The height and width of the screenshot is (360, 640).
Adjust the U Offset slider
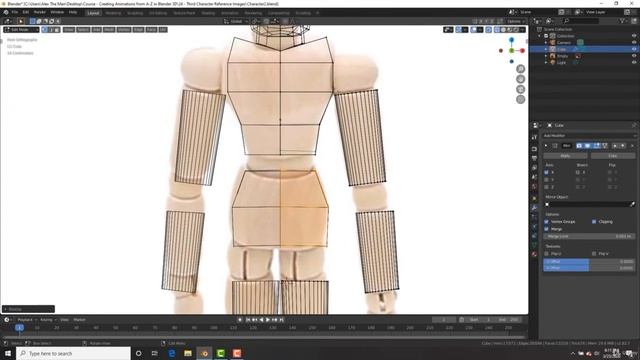(589, 261)
